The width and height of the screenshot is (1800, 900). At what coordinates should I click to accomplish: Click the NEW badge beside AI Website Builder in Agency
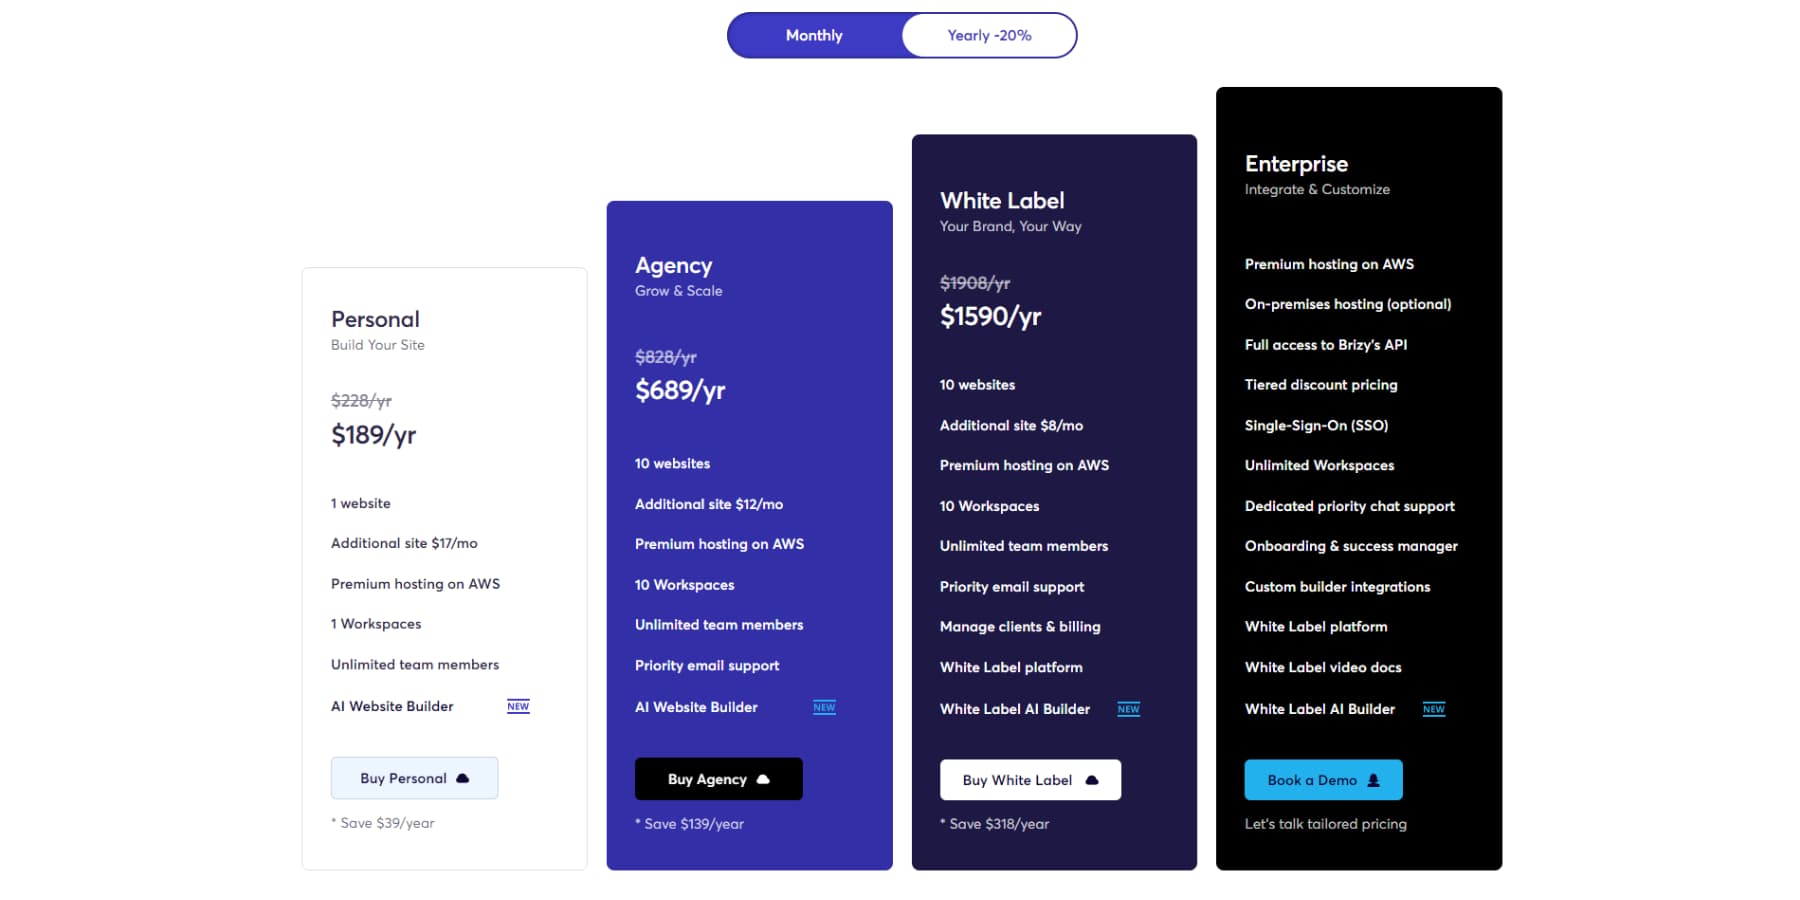point(824,707)
